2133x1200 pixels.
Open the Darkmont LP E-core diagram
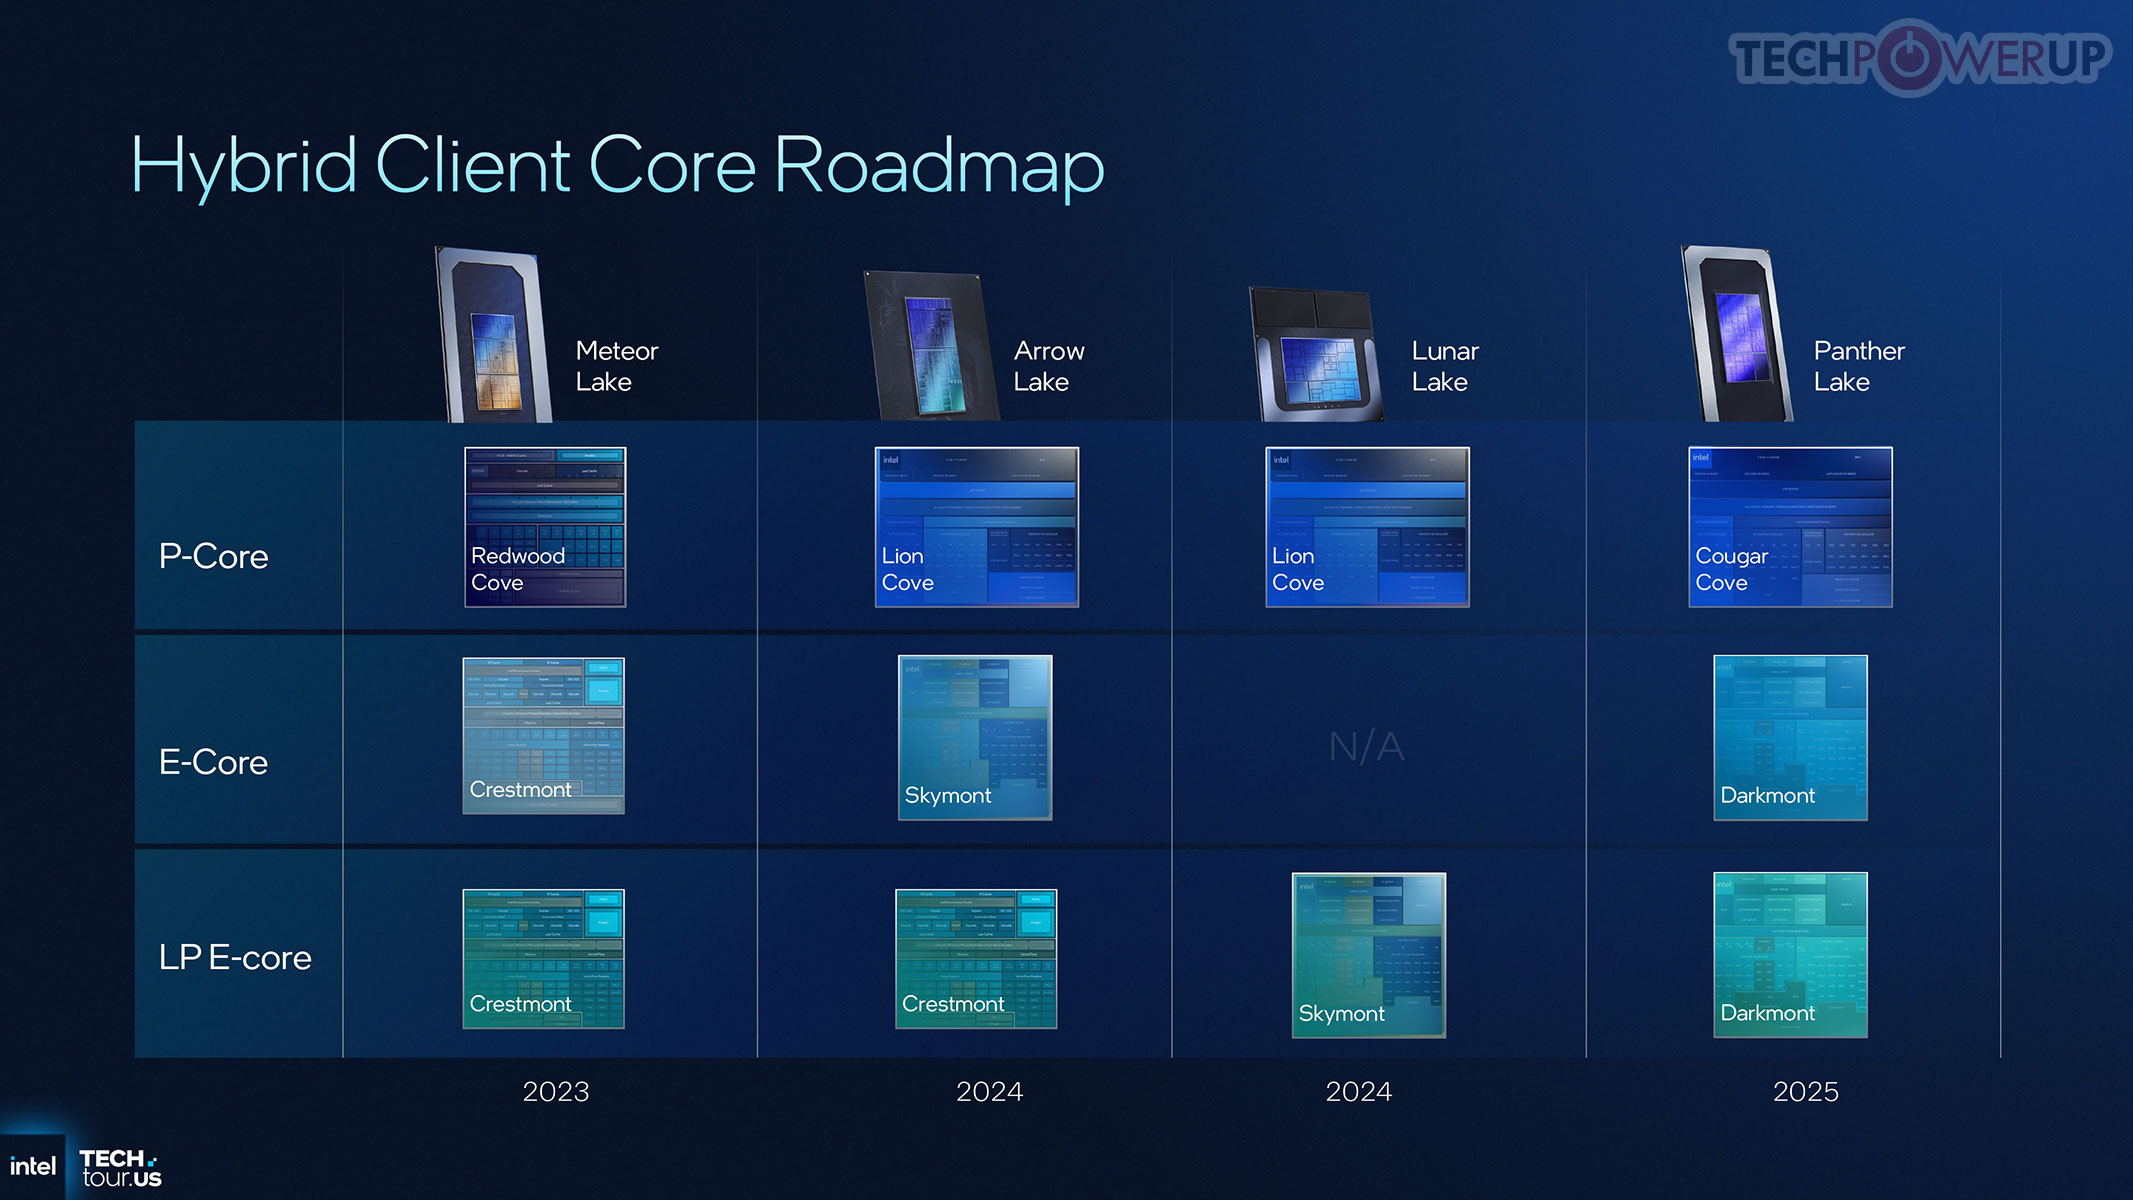click(1790, 955)
